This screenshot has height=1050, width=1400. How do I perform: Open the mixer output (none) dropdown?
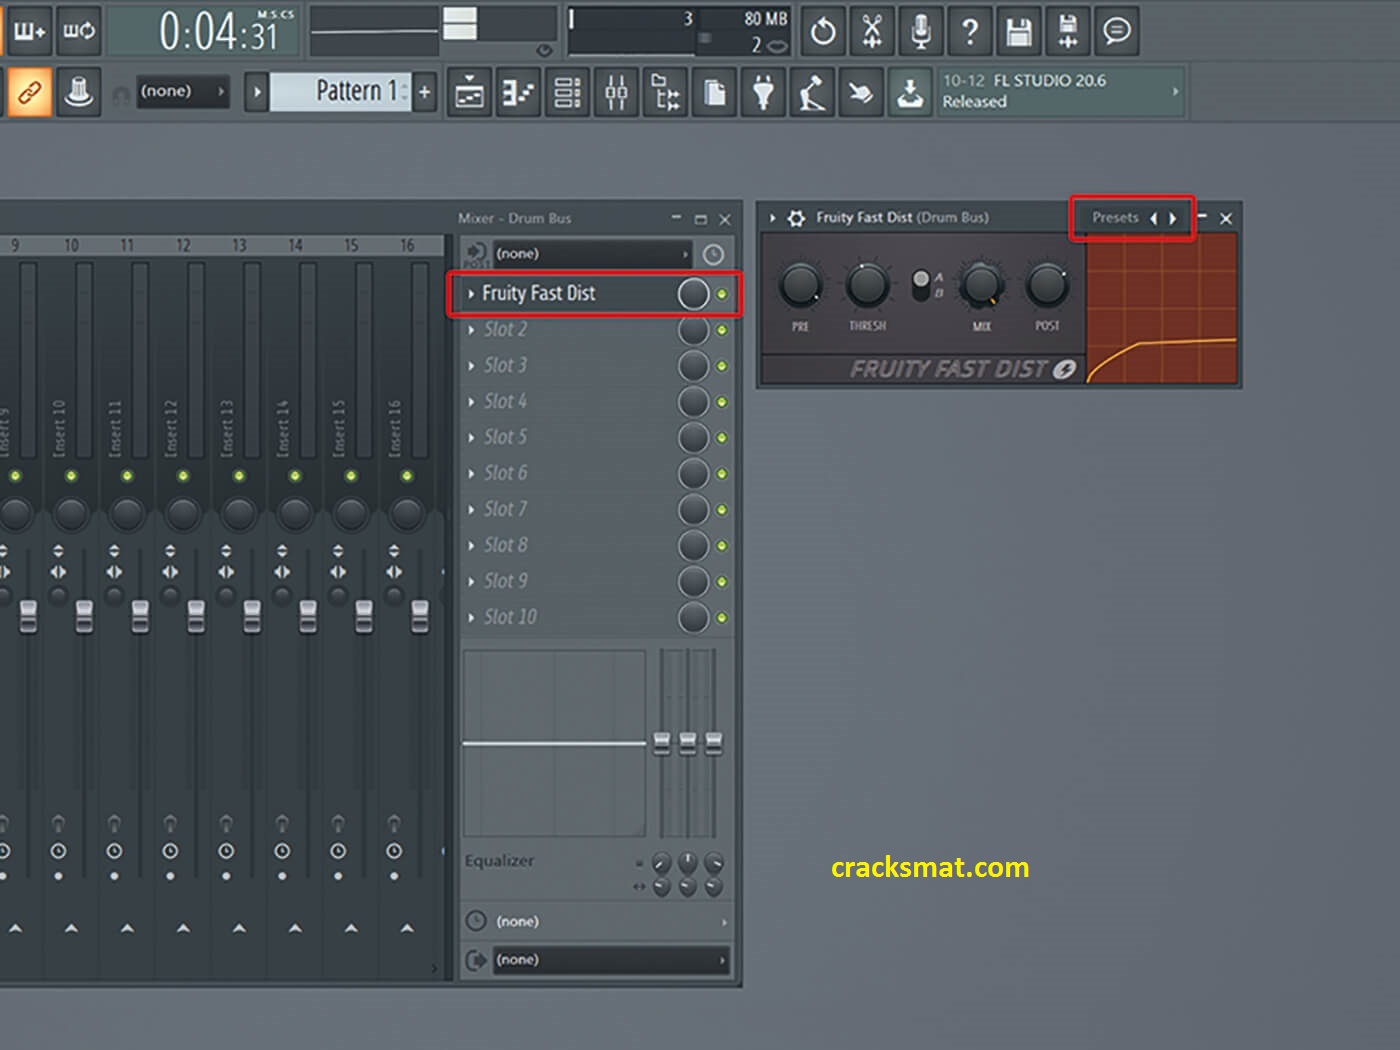coord(610,960)
